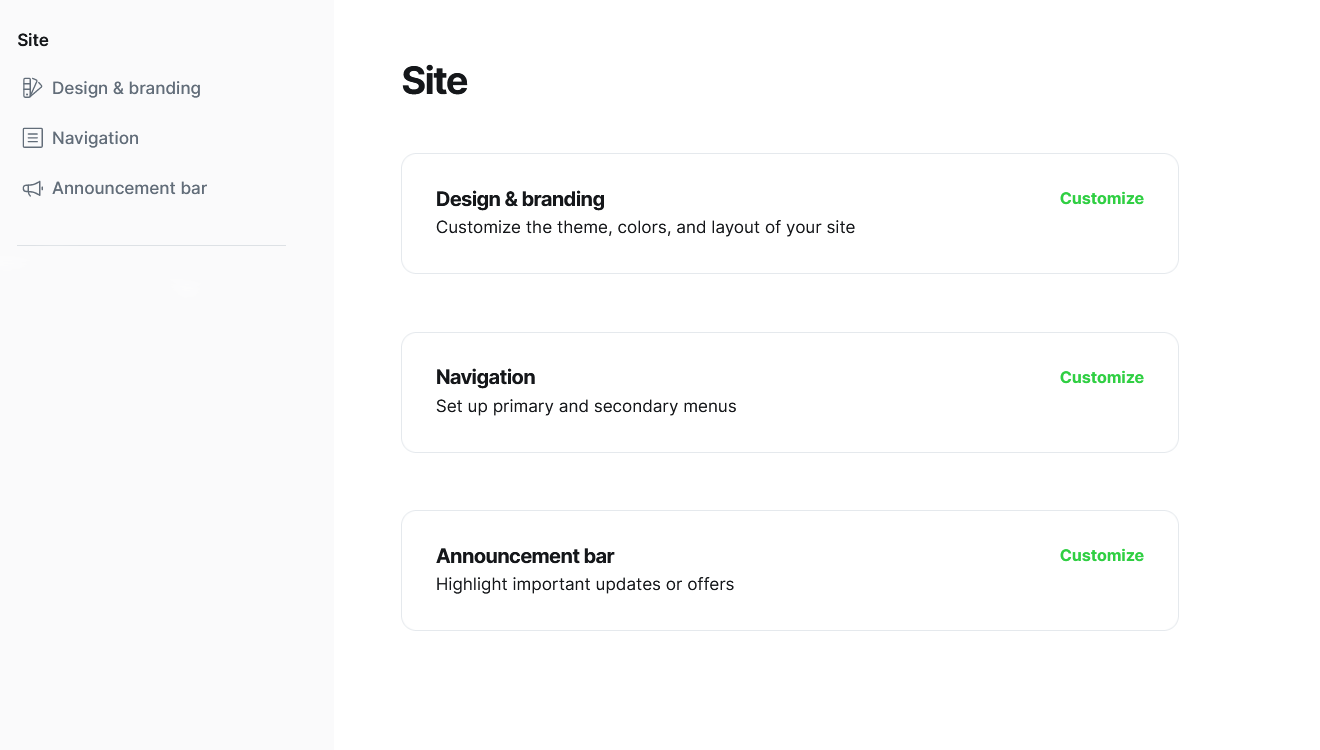Click the Announcement bar card heading
The height and width of the screenshot is (750, 1320).
coord(525,556)
